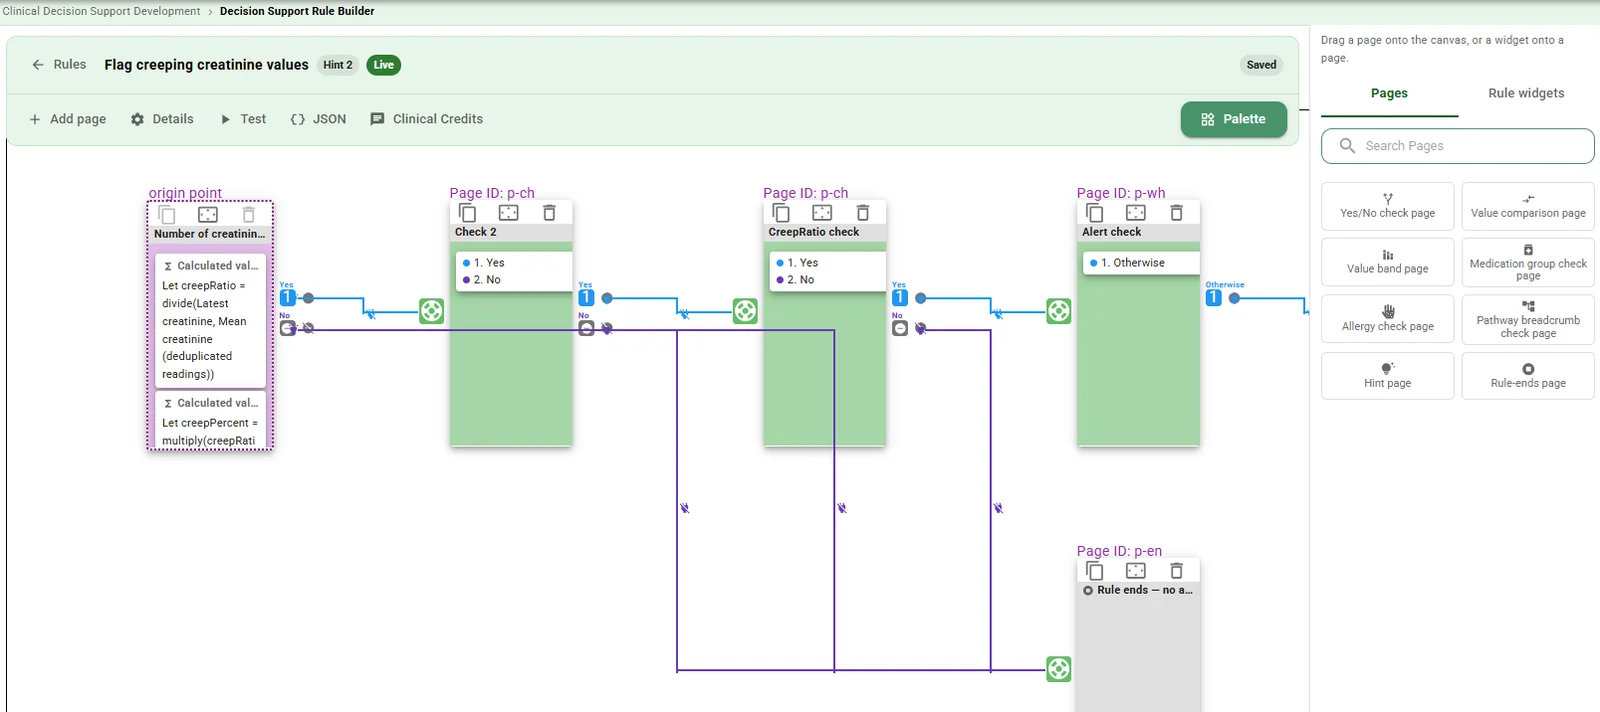Click frame icon on Rule ends page
This screenshot has width=1600, height=712.
click(x=1136, y=571)
